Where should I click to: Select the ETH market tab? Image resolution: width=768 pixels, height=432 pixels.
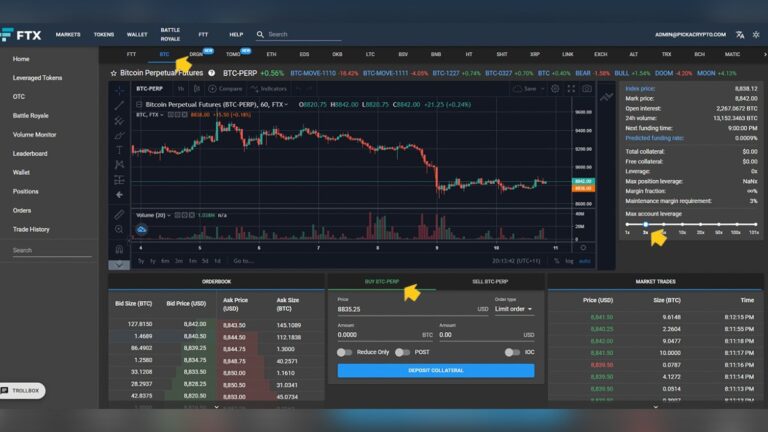click(x=271, y=54)
